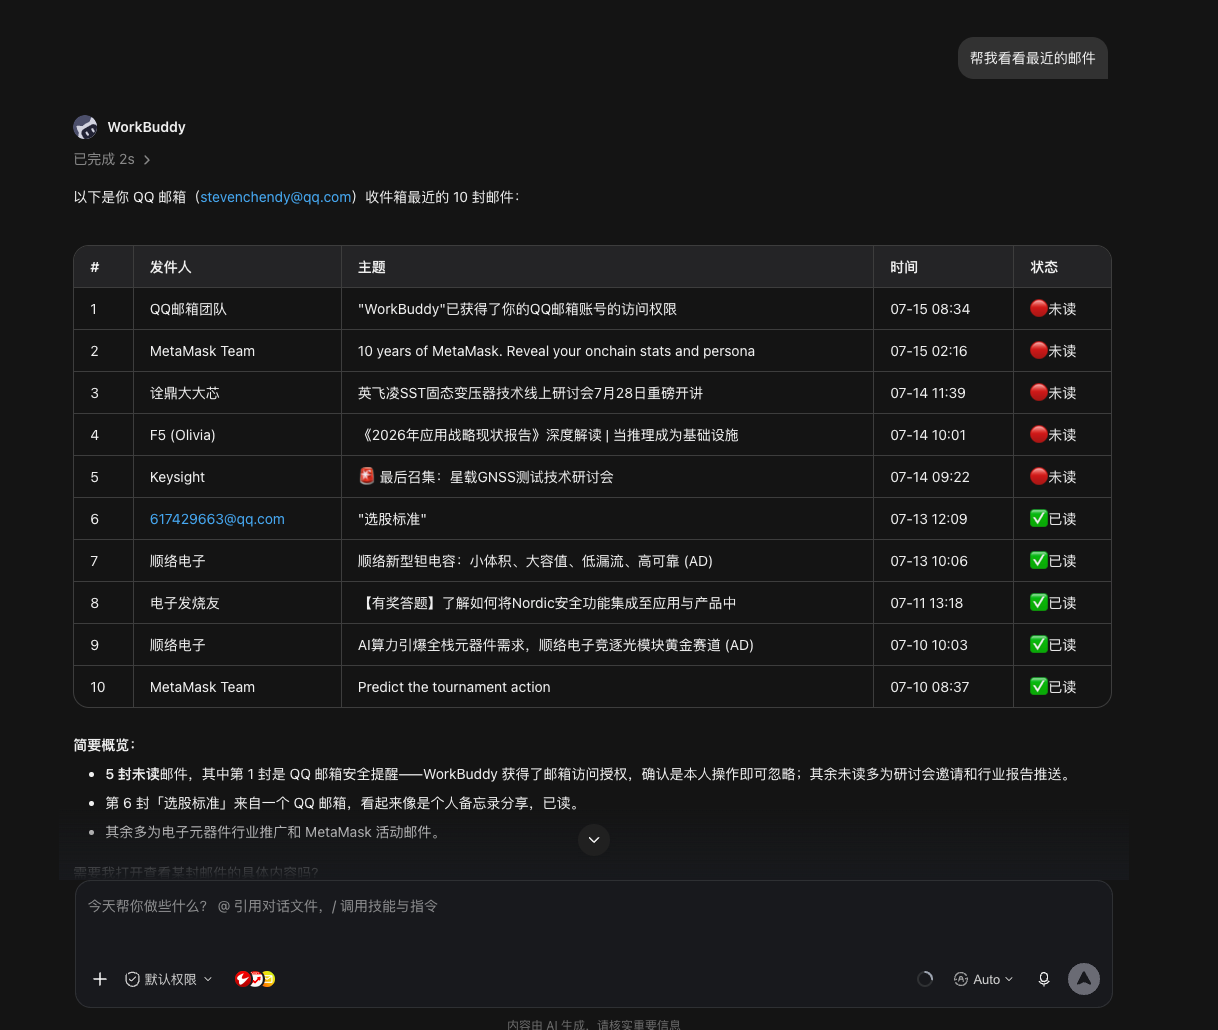Click the microphone voice input icon
Viewport: 1218px width, 1030px height.
click(x=1044, y=979)
